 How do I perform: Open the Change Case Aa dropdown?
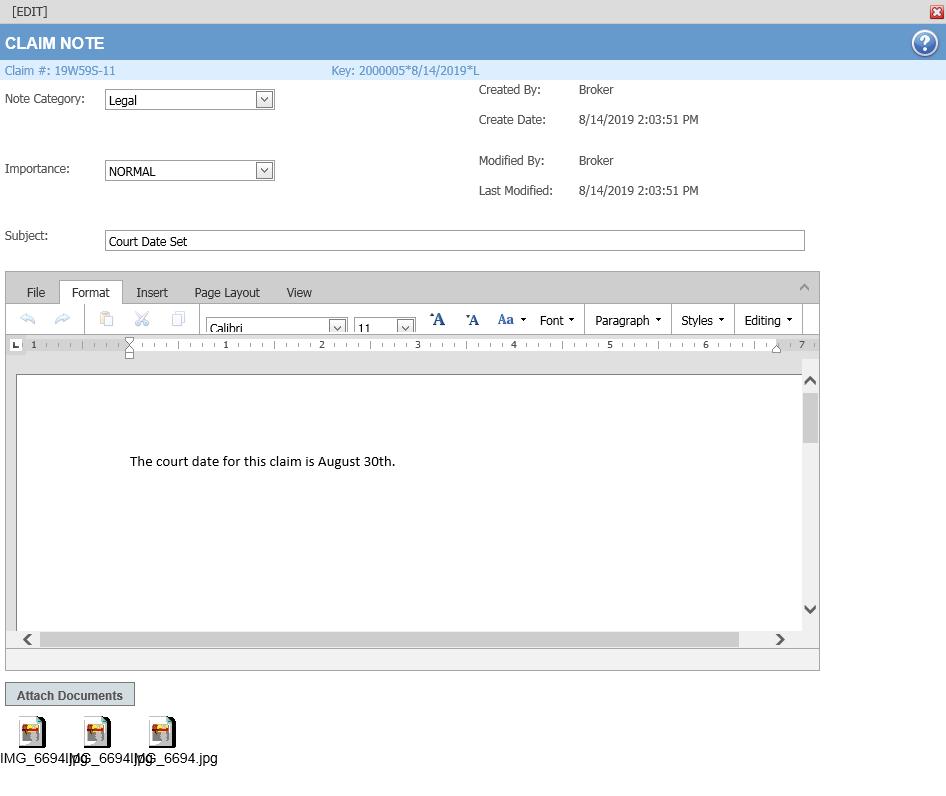pos(511,320)
